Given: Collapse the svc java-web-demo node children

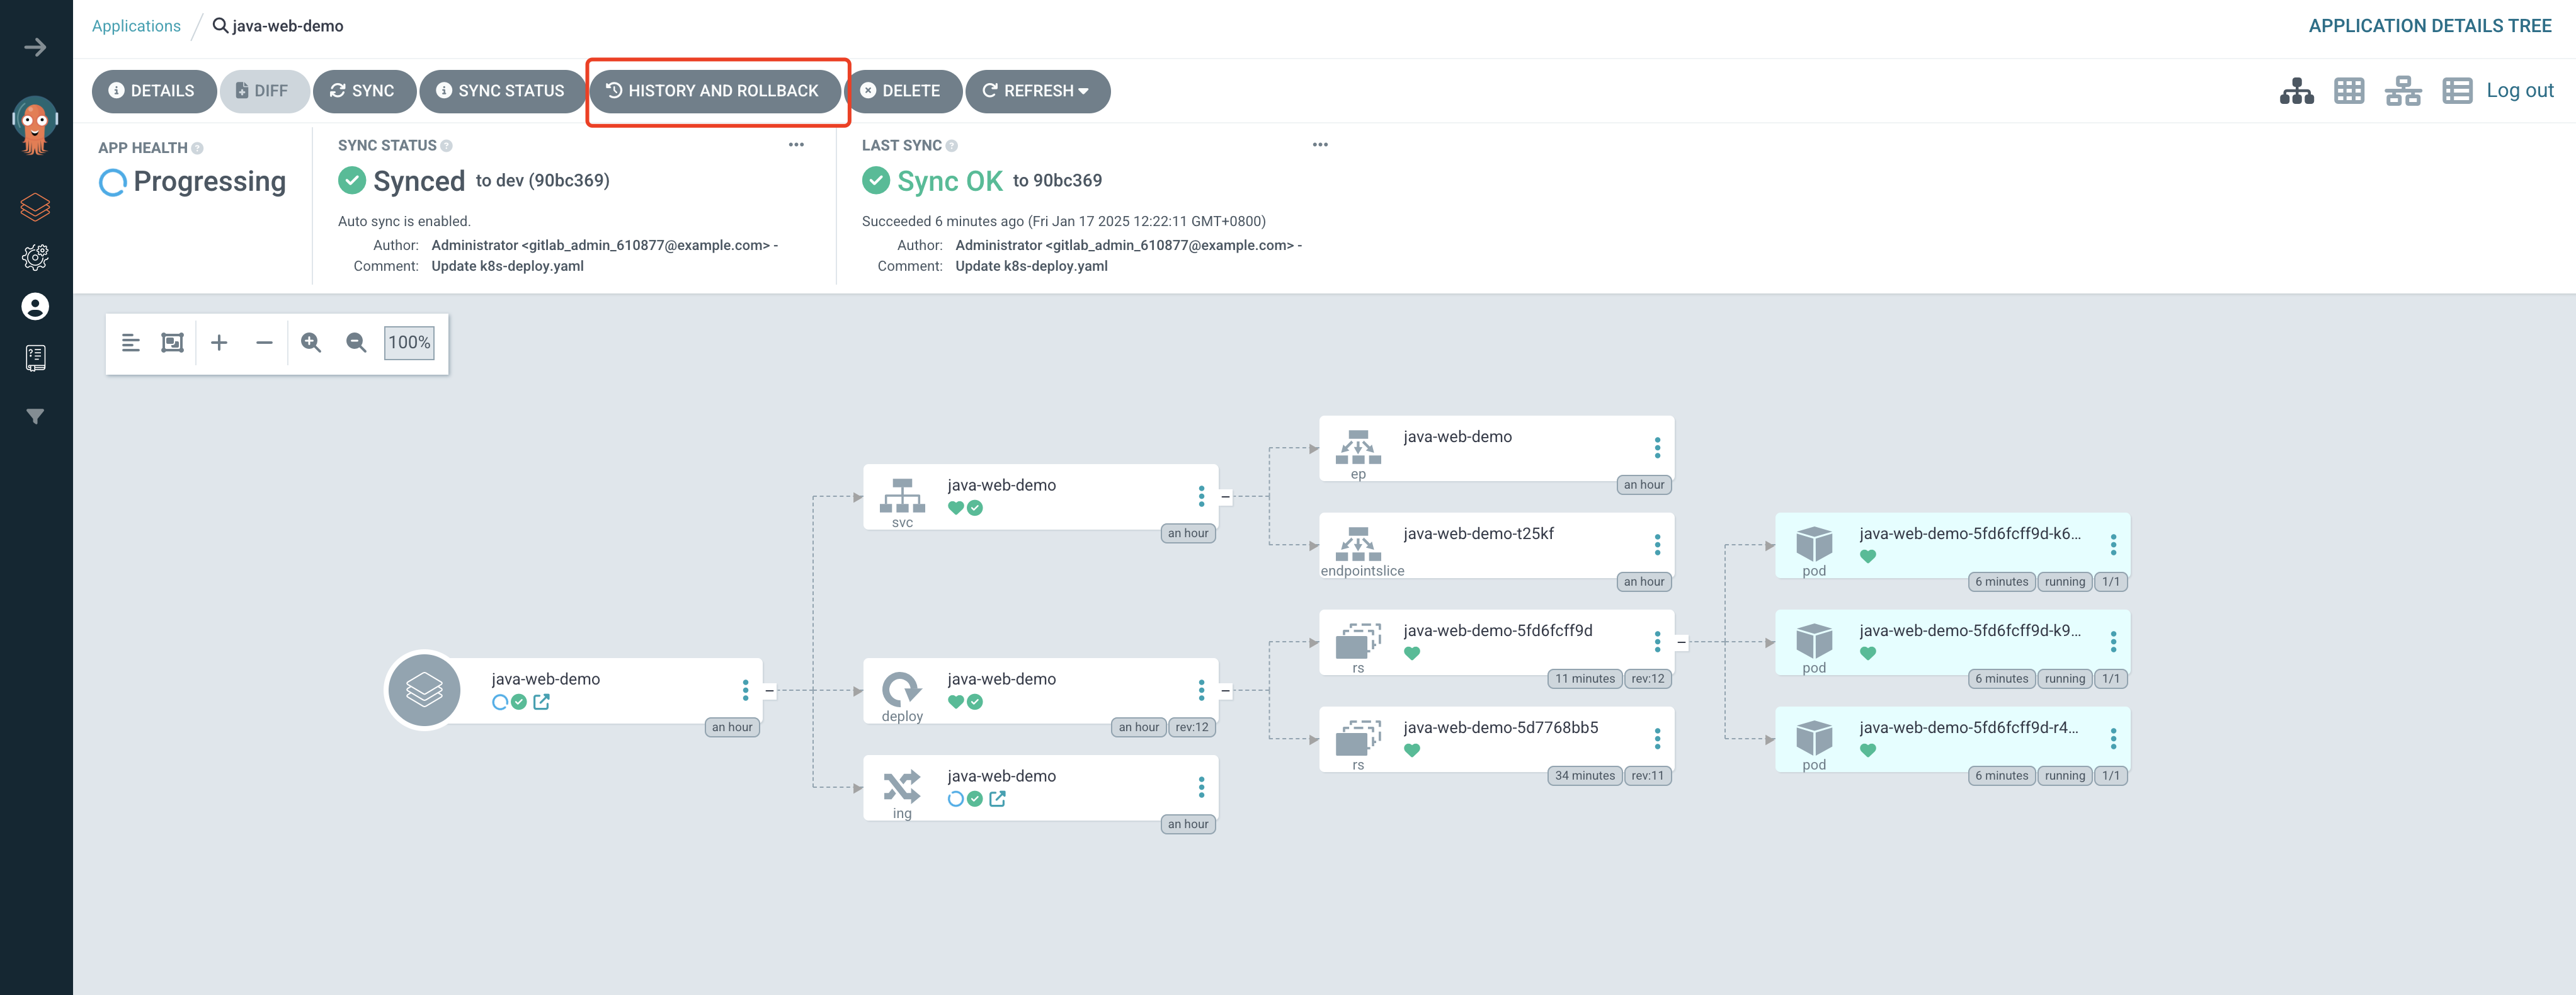Looking at the screenshot, I should [1225, 497].
